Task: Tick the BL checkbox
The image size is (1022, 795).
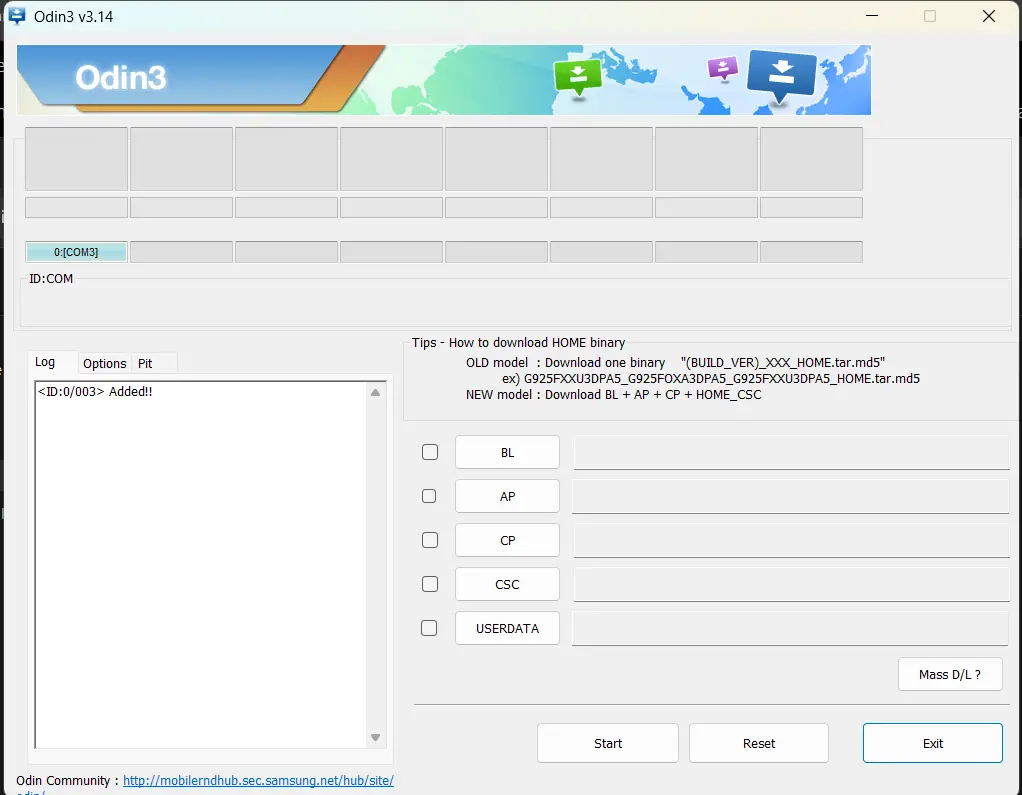Action: [430, 452]
